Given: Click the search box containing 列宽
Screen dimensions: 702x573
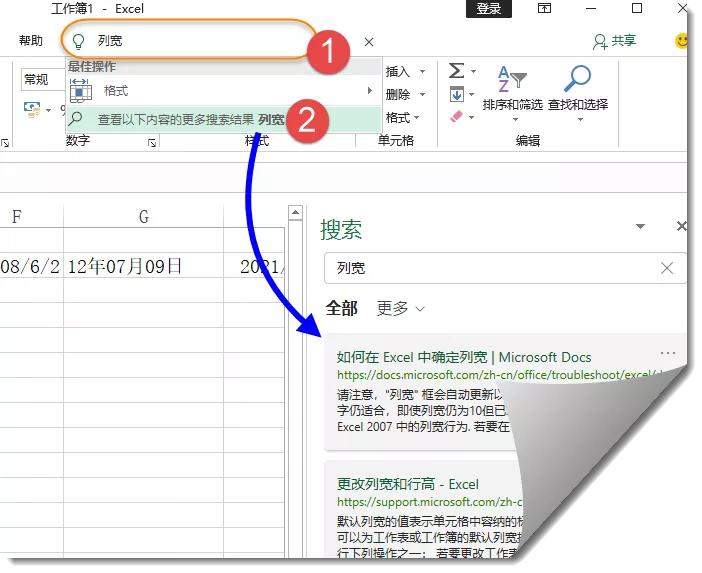Looking at the screenshot, I should (188, 40).
